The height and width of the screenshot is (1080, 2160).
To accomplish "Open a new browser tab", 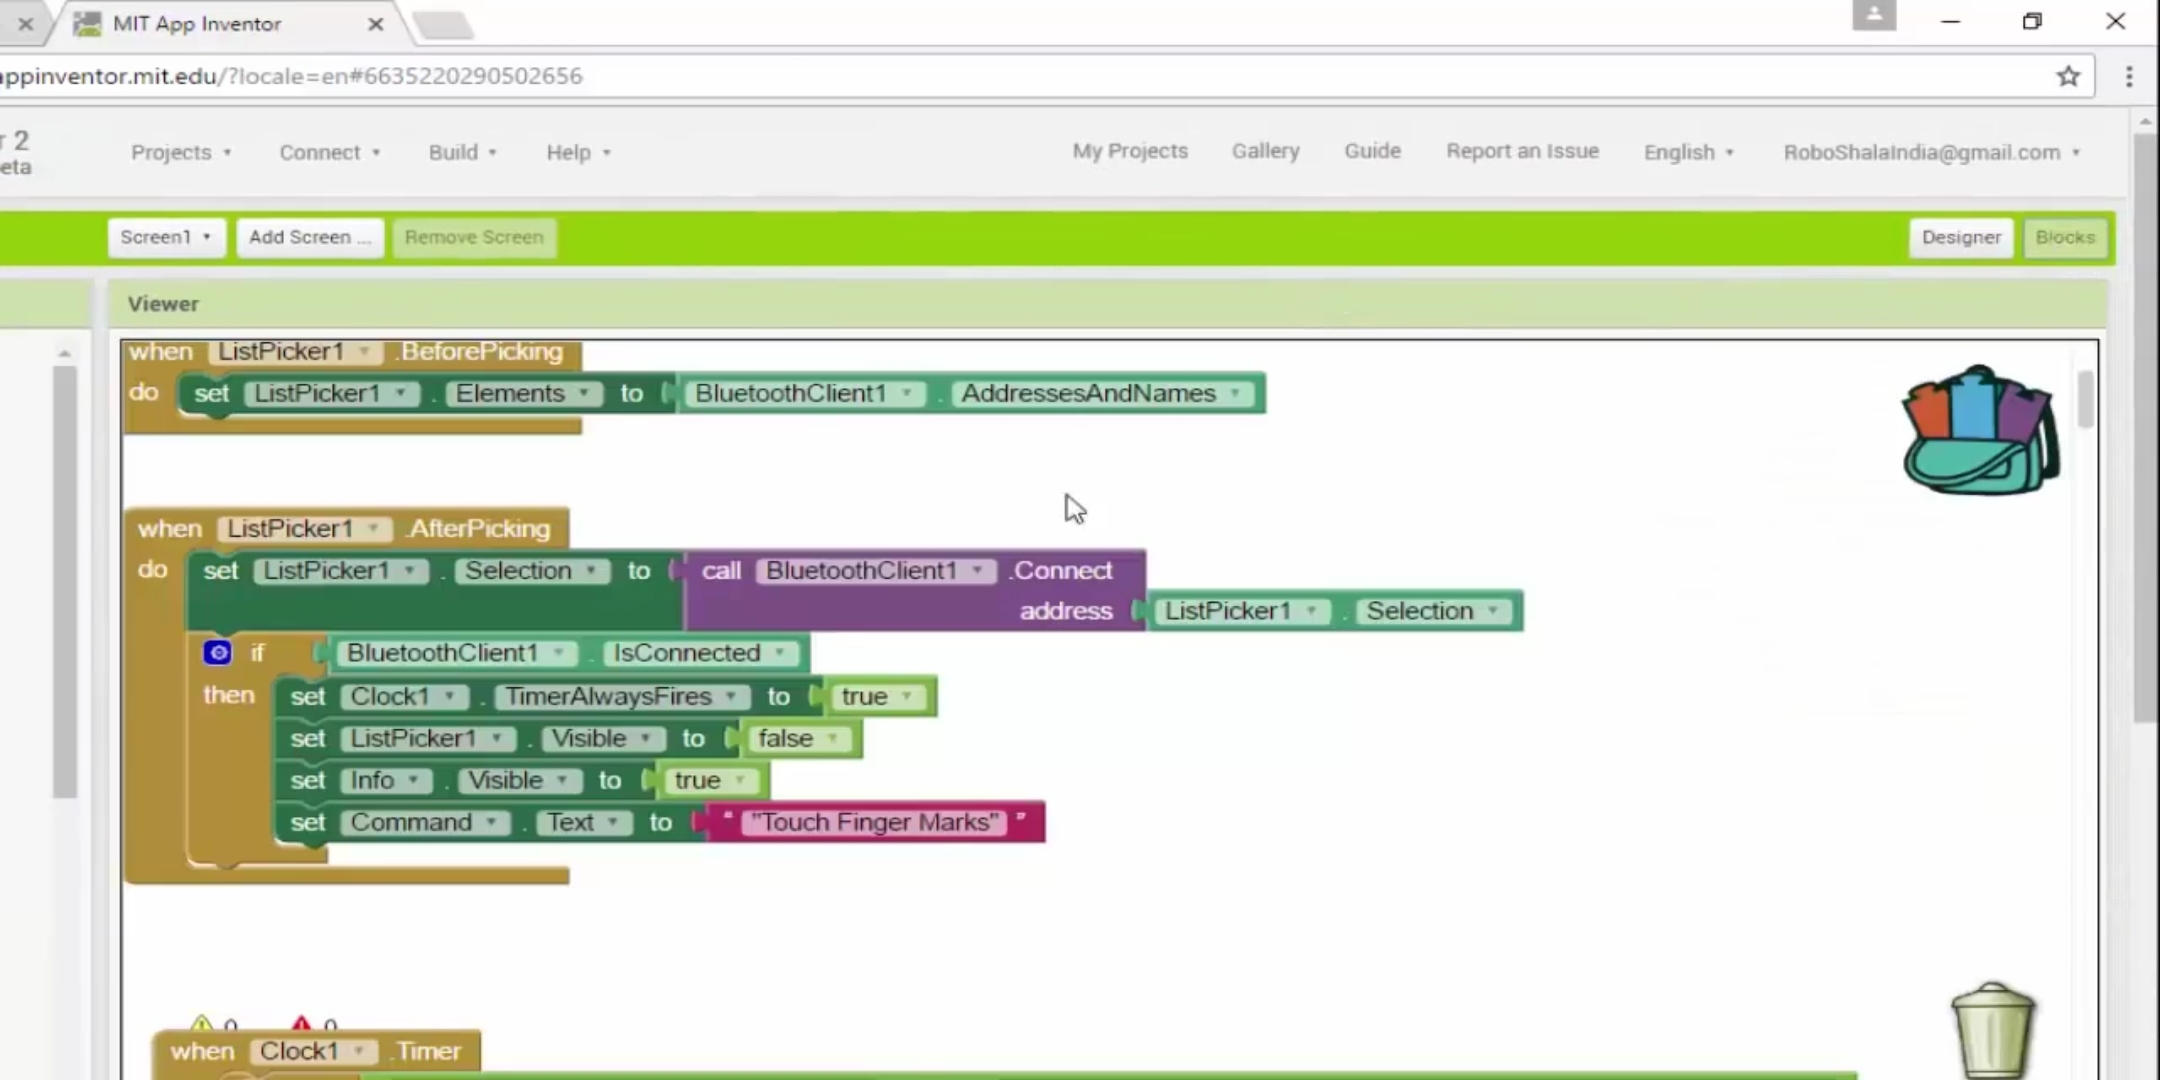I will pos(443,24).
